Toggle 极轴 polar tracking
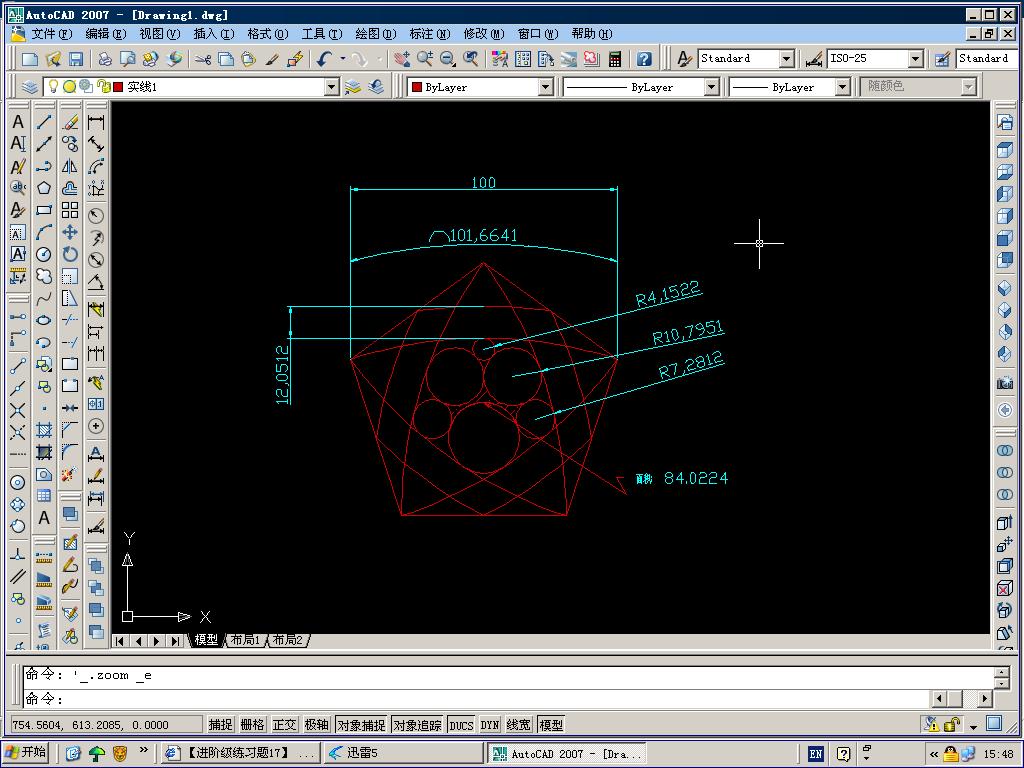 pyautogui.click(x=317, y=725)
